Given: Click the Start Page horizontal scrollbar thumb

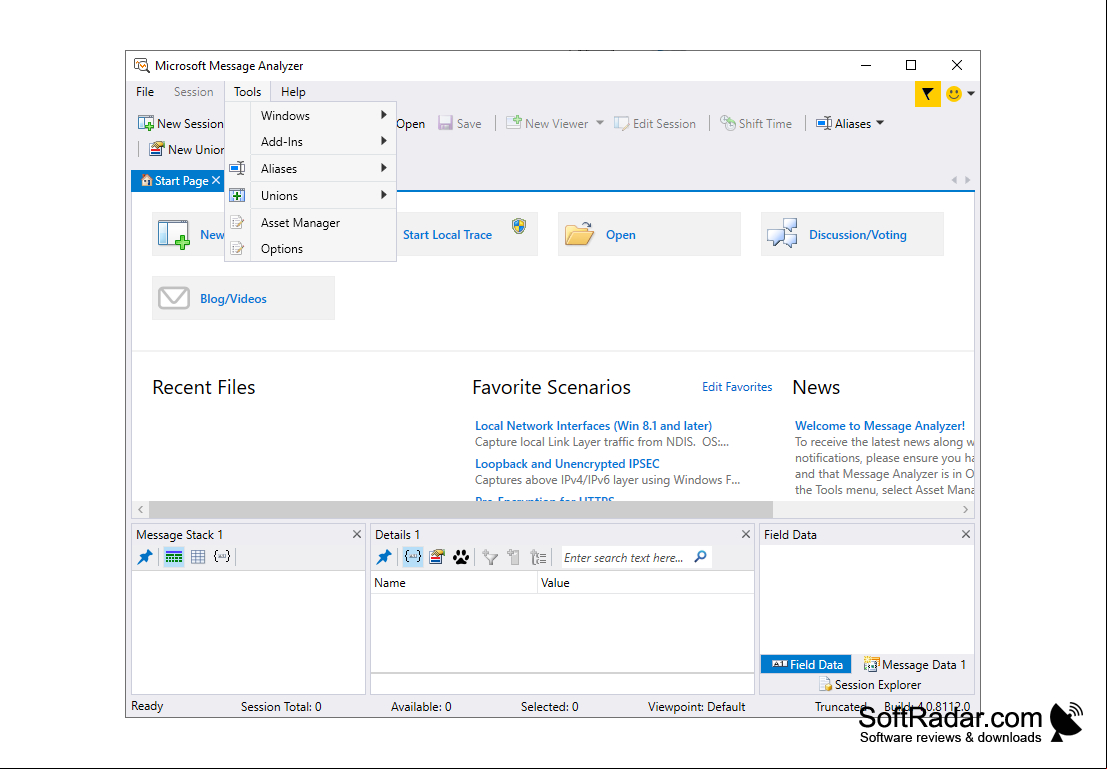Looking at the screenshot, I should (x=461, y=509).
